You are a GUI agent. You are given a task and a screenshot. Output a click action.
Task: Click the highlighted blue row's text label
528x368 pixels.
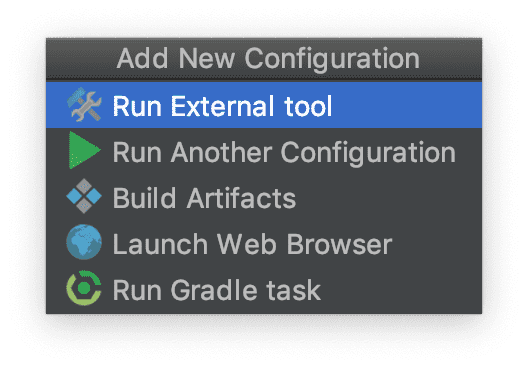click(222, 106)
